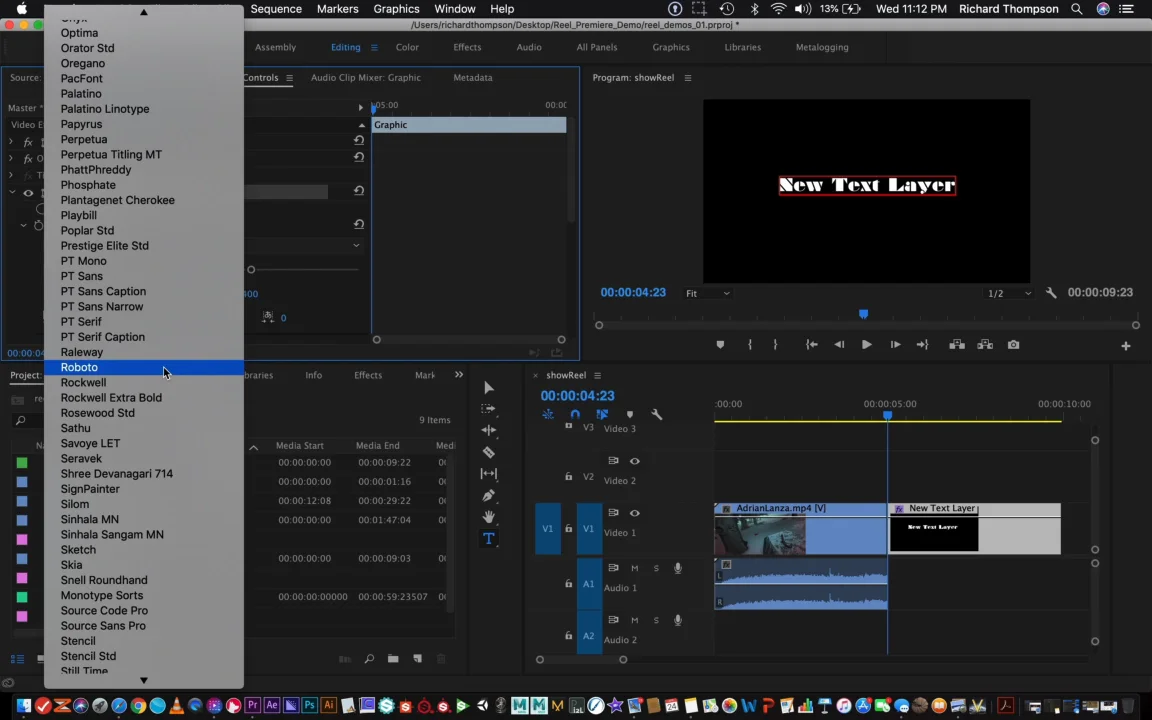
Task: Click the timeline timecode 00:00:04:23
Action: point(577,396)
